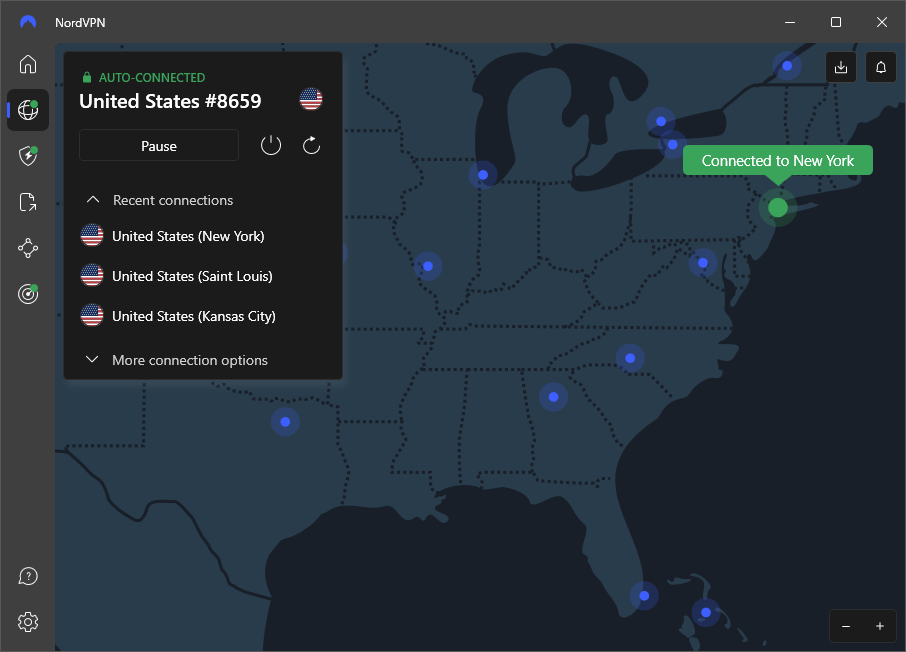Screen dimensions: 906x652
Task: Click the AUTO-CONNECTED status label
Action: (x=152, y=77)
